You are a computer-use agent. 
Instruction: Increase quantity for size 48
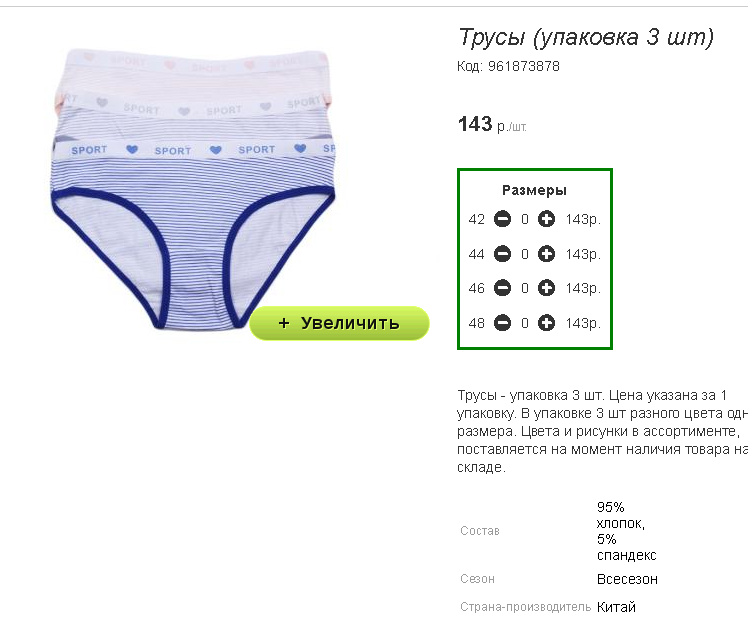click(x=546, y=323)
